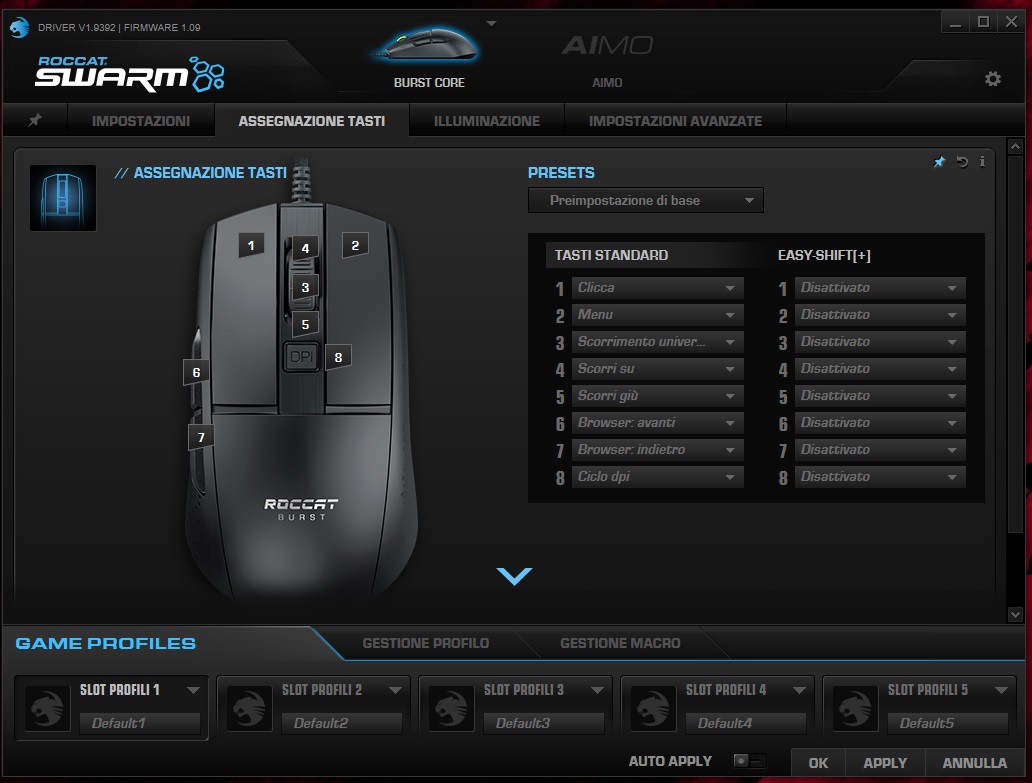Confirm with the OK button
This screenshot has width=1032, height=783.
[x=818, y=763]
